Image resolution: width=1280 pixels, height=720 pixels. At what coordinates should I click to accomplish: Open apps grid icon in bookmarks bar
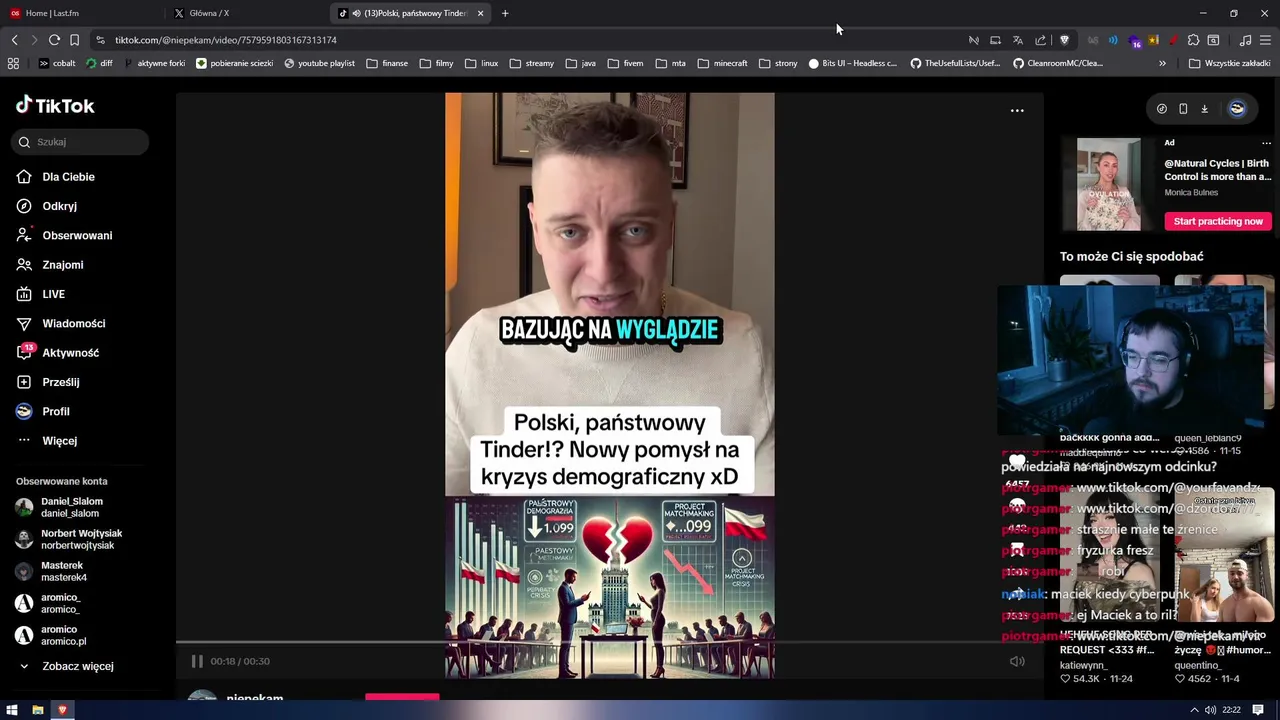(13, 63)
